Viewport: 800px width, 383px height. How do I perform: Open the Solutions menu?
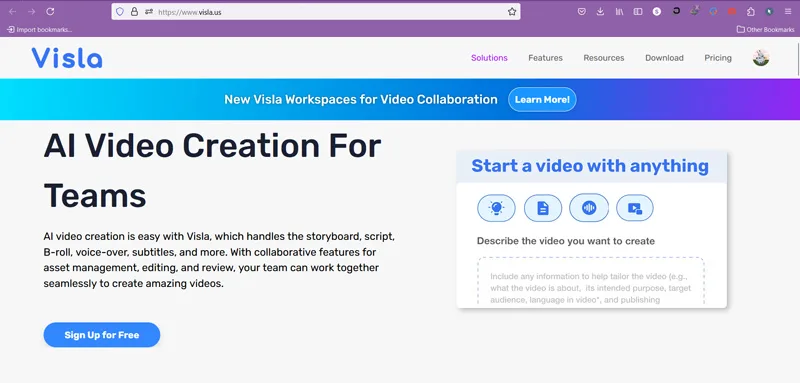click(x=489, y=58)
